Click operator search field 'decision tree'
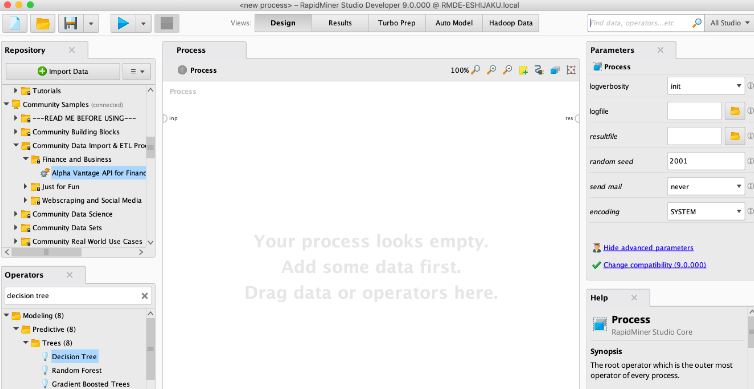This screenshot has height=389, width=754. coord(71,296)
